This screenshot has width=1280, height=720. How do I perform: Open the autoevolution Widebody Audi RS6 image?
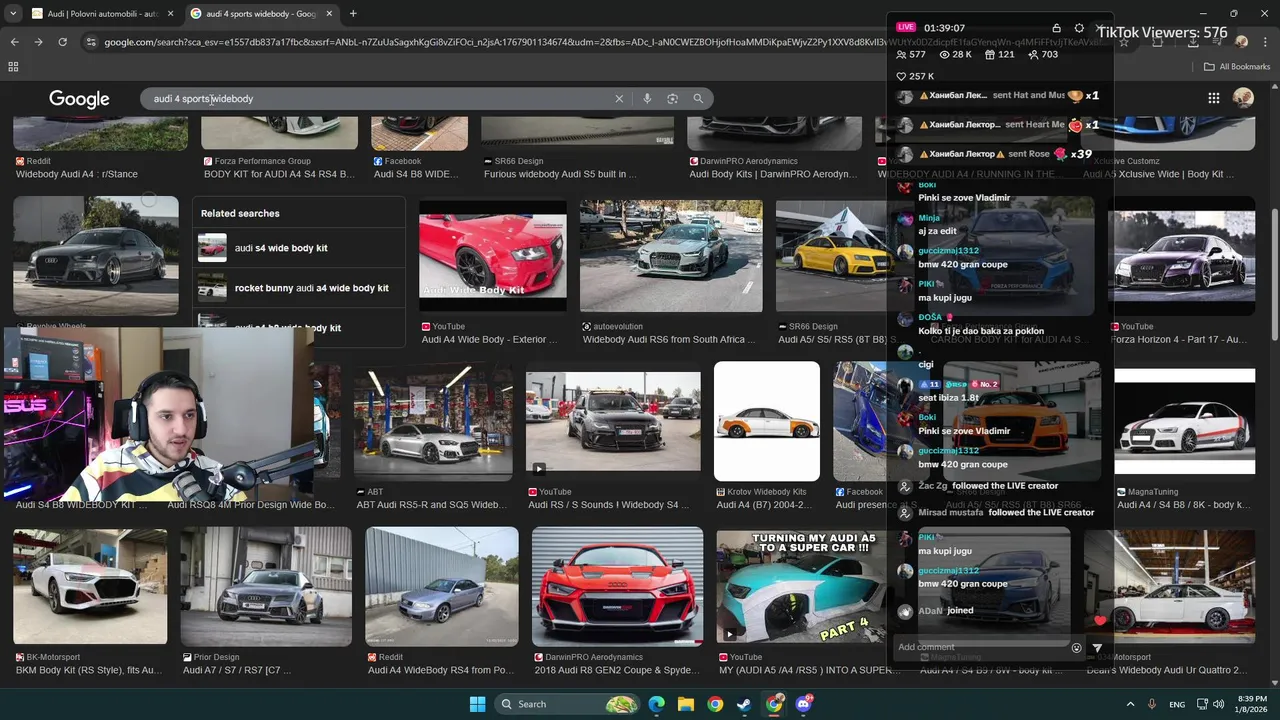tap(671, 256)
